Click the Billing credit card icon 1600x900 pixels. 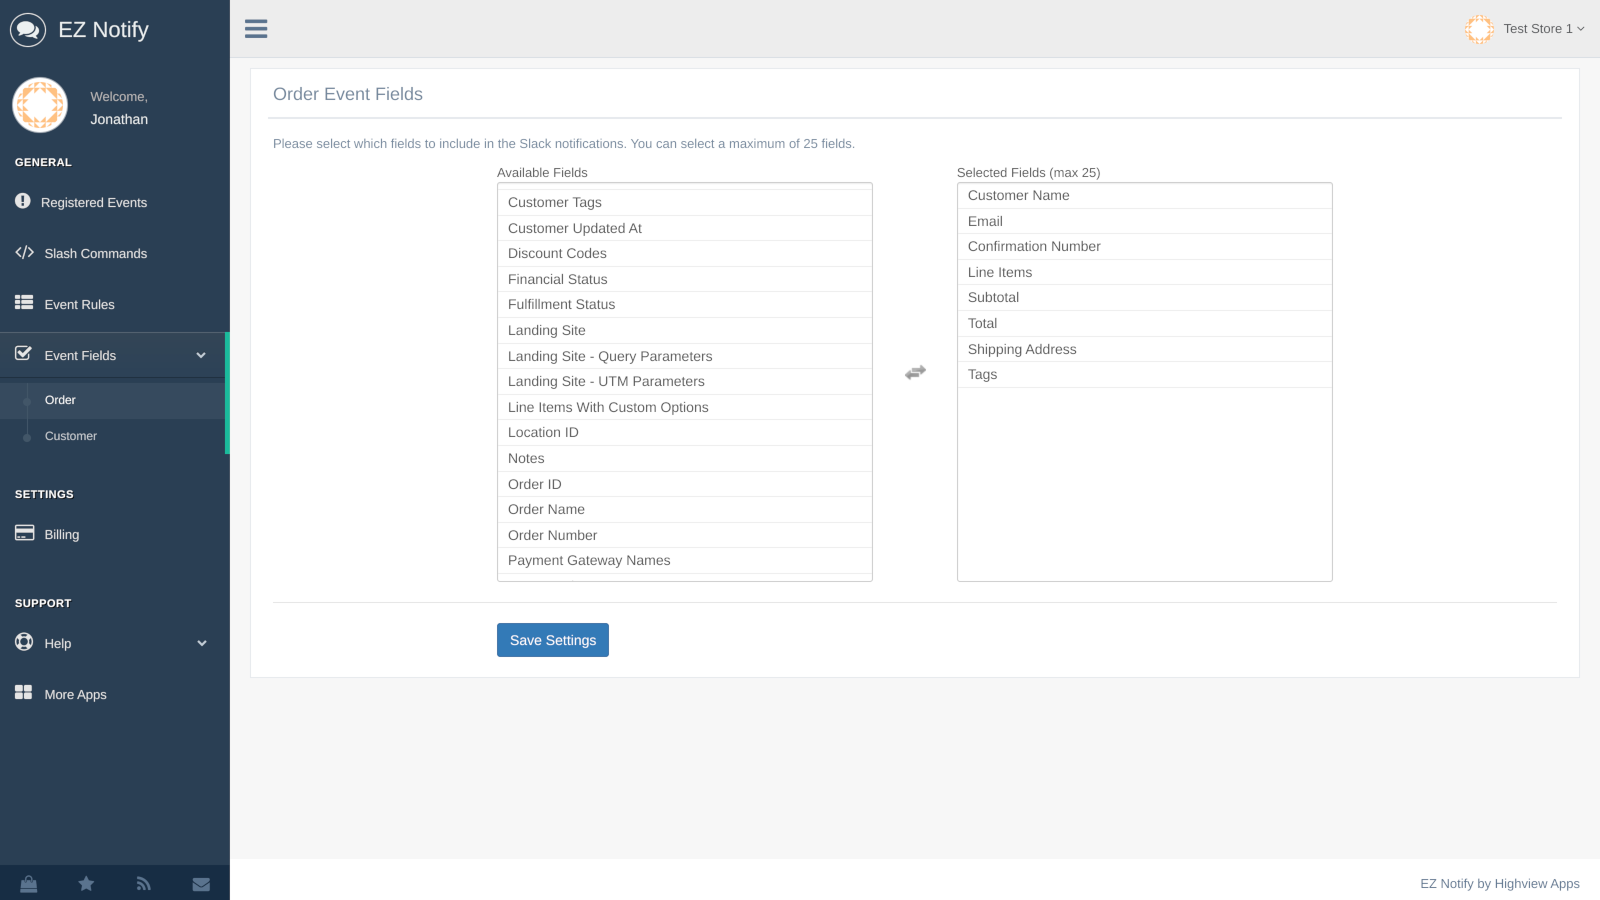click(x=24, y=533)
